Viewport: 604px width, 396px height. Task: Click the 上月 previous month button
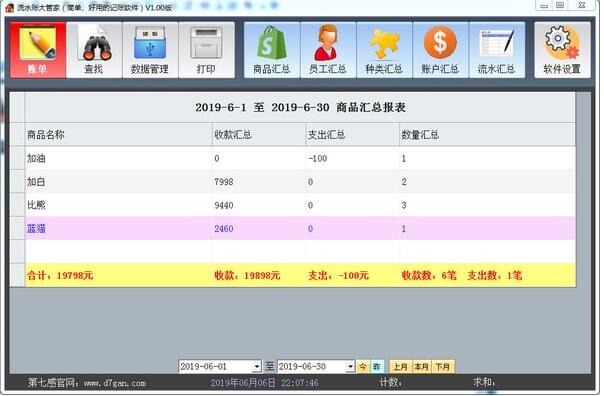tap(401, 366)
